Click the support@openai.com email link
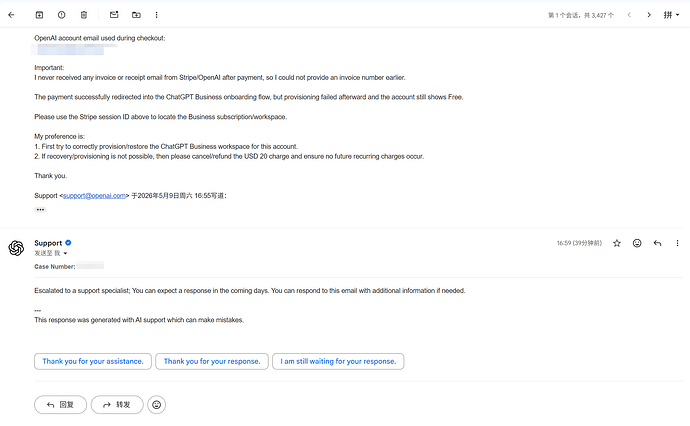 (x=94, y=196)
